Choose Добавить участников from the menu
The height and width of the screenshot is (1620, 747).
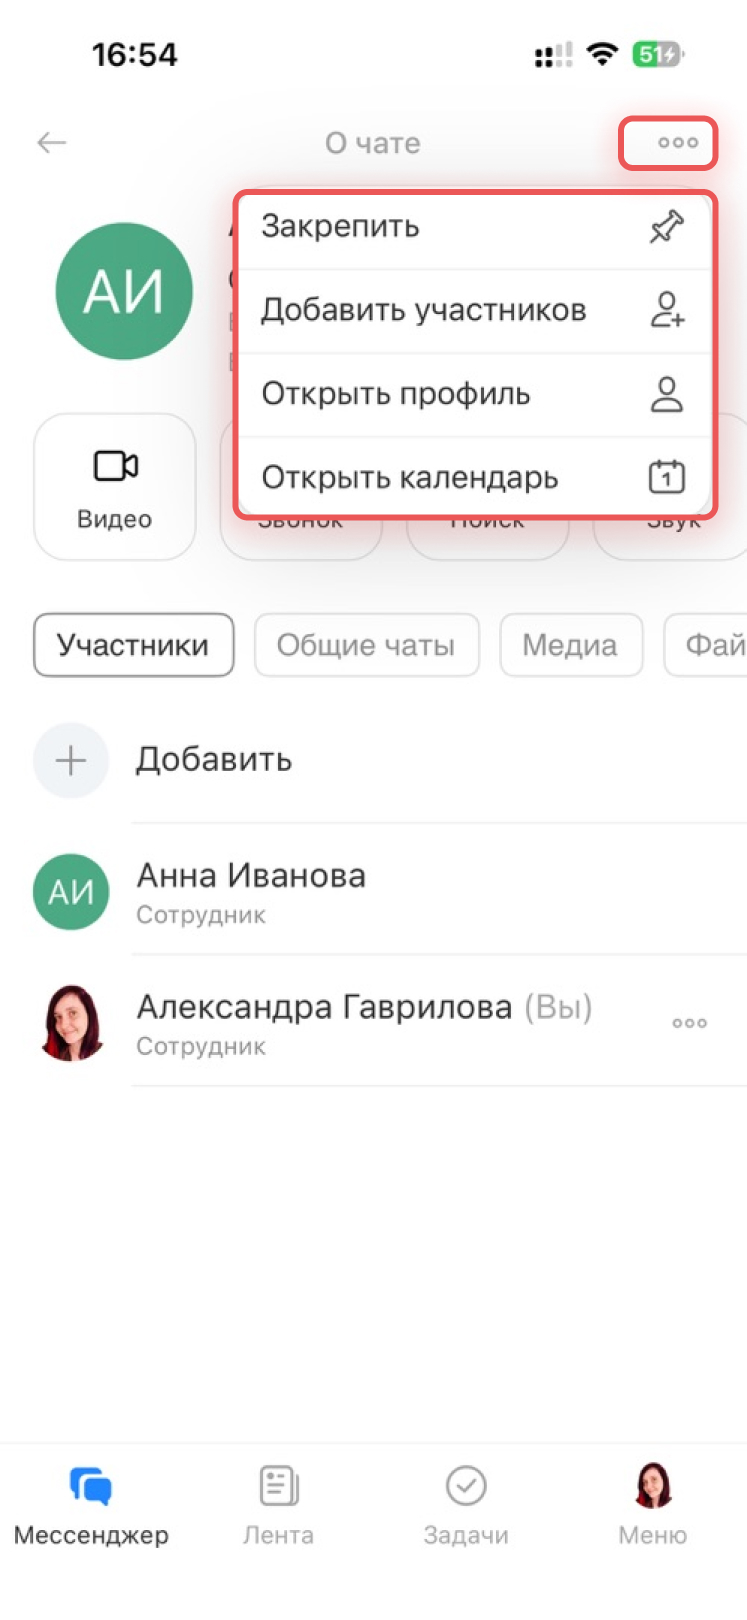[423, 311]
